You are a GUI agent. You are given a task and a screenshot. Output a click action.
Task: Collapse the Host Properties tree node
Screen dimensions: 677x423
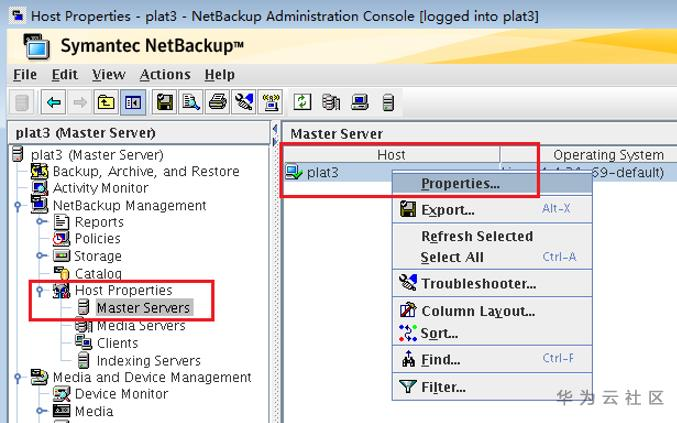(40, 291)
